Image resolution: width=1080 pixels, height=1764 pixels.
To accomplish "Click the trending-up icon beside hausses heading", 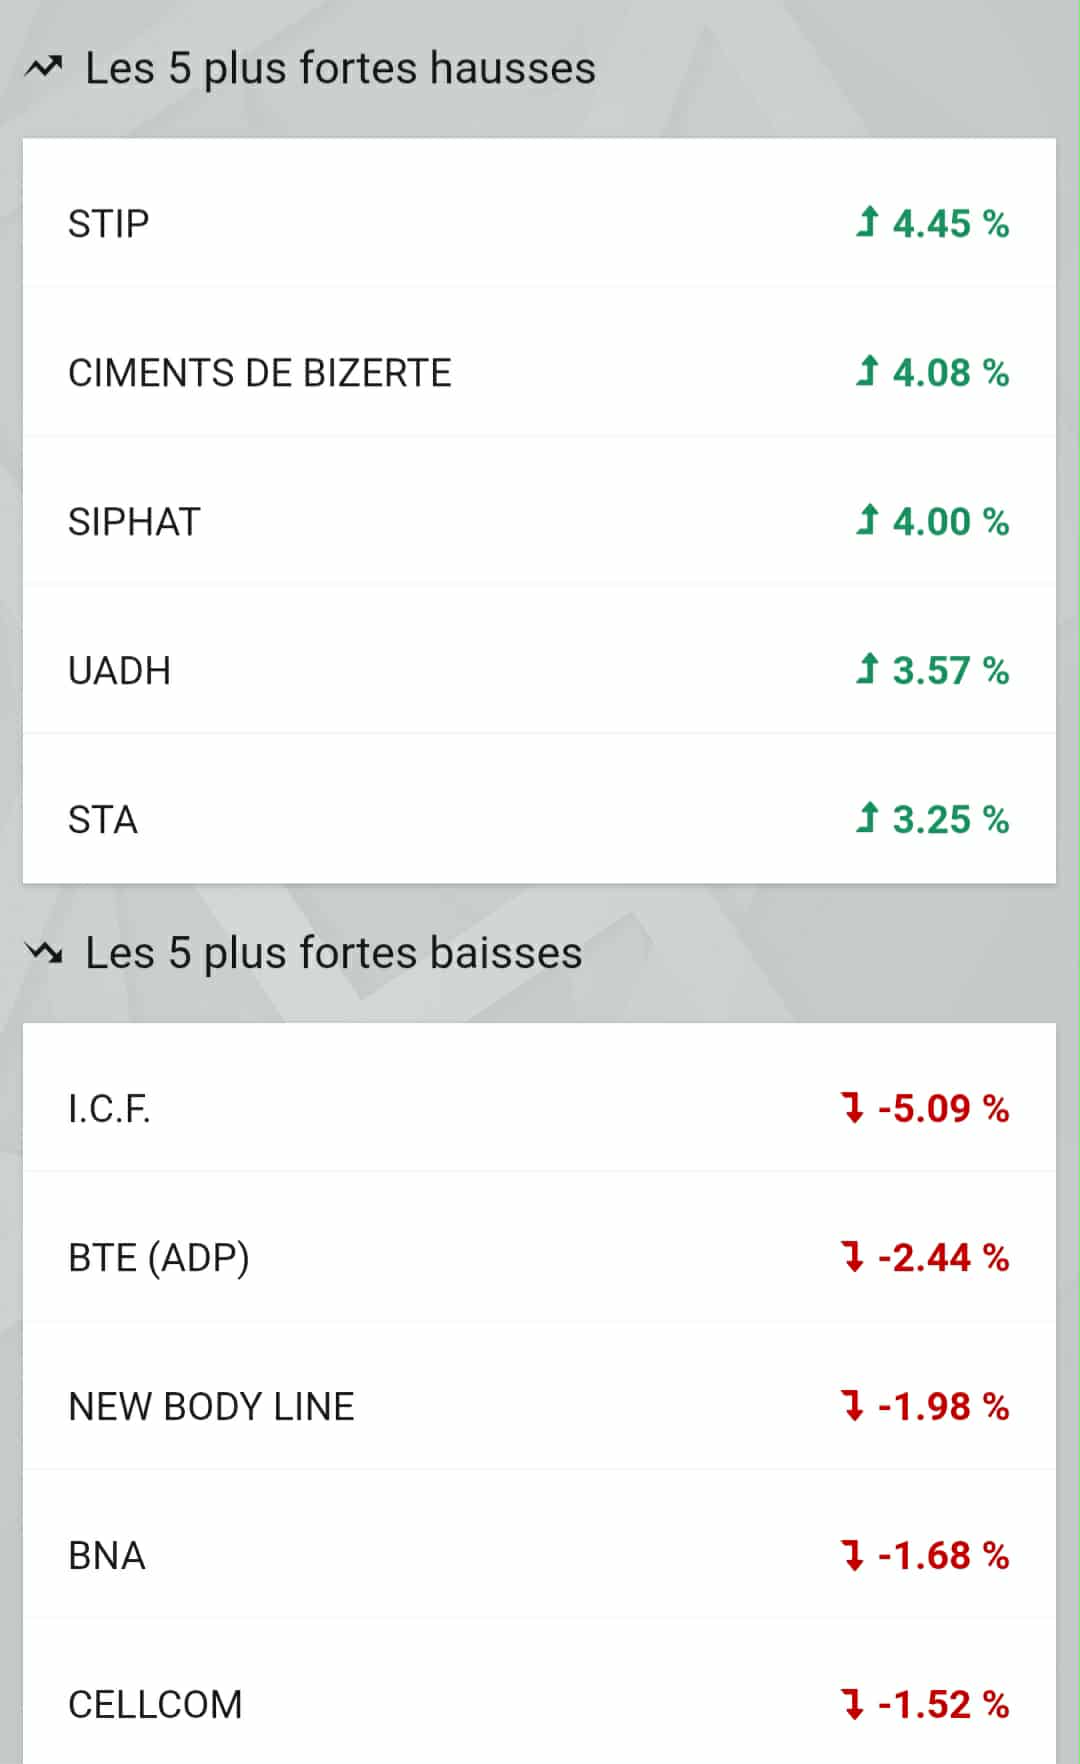I will point(44,68).
